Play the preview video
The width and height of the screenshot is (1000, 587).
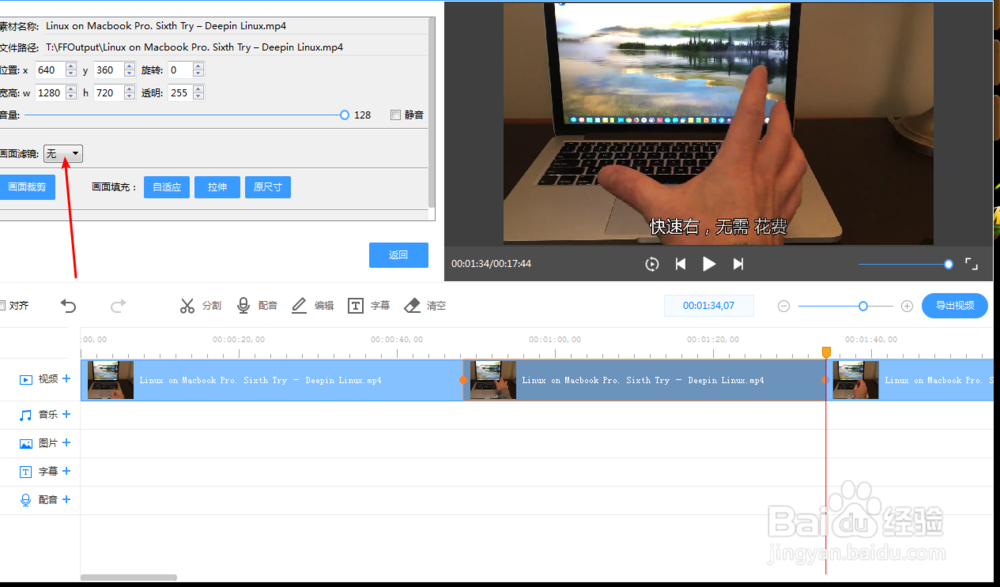click(x=709, y=264)
